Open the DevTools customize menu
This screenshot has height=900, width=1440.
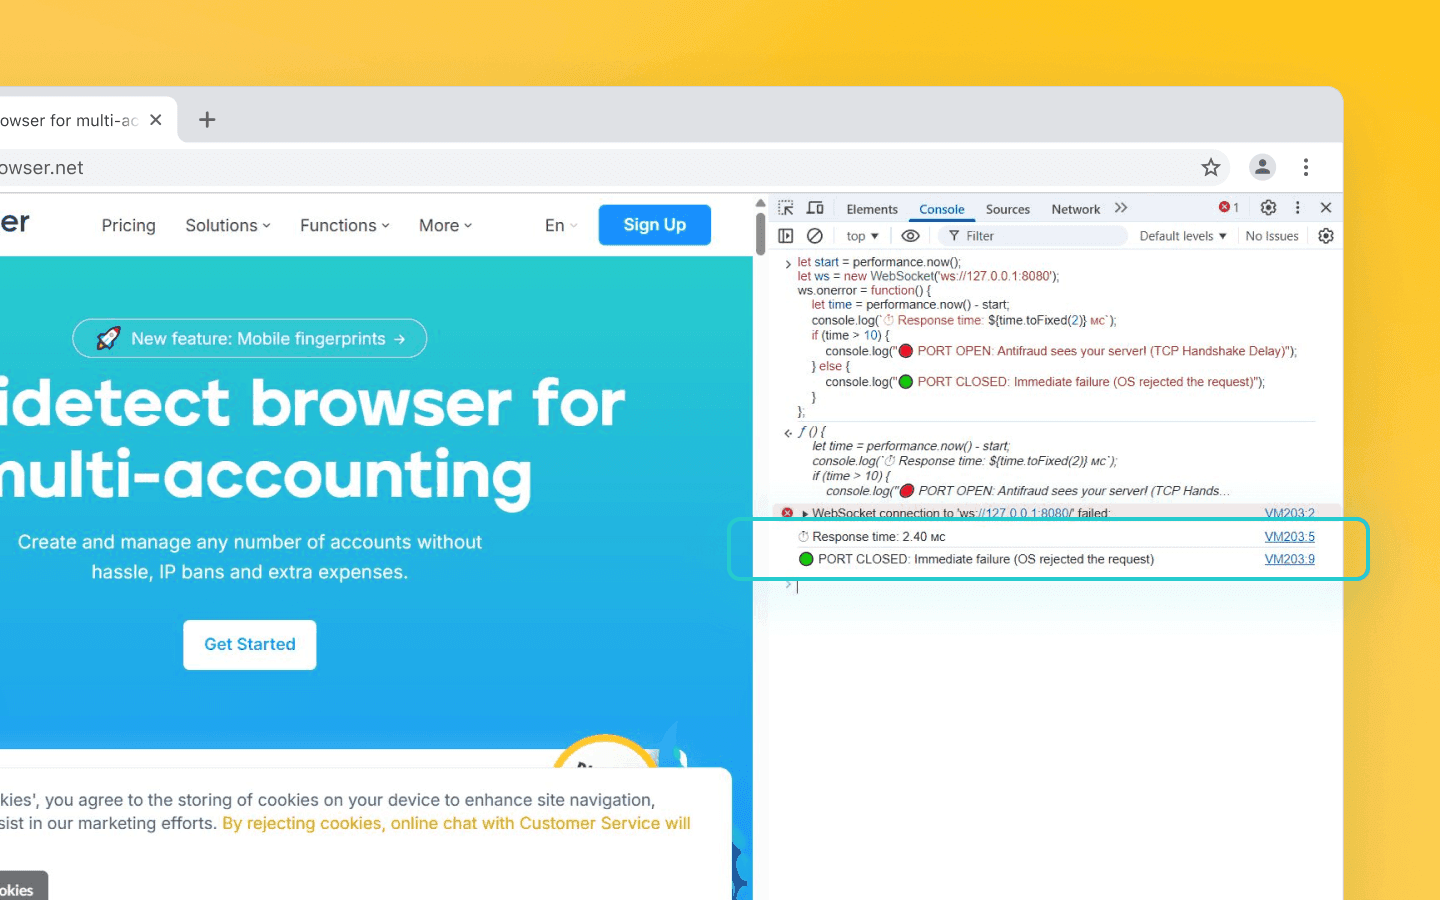pyautogui.click(x=1298, y=208)
